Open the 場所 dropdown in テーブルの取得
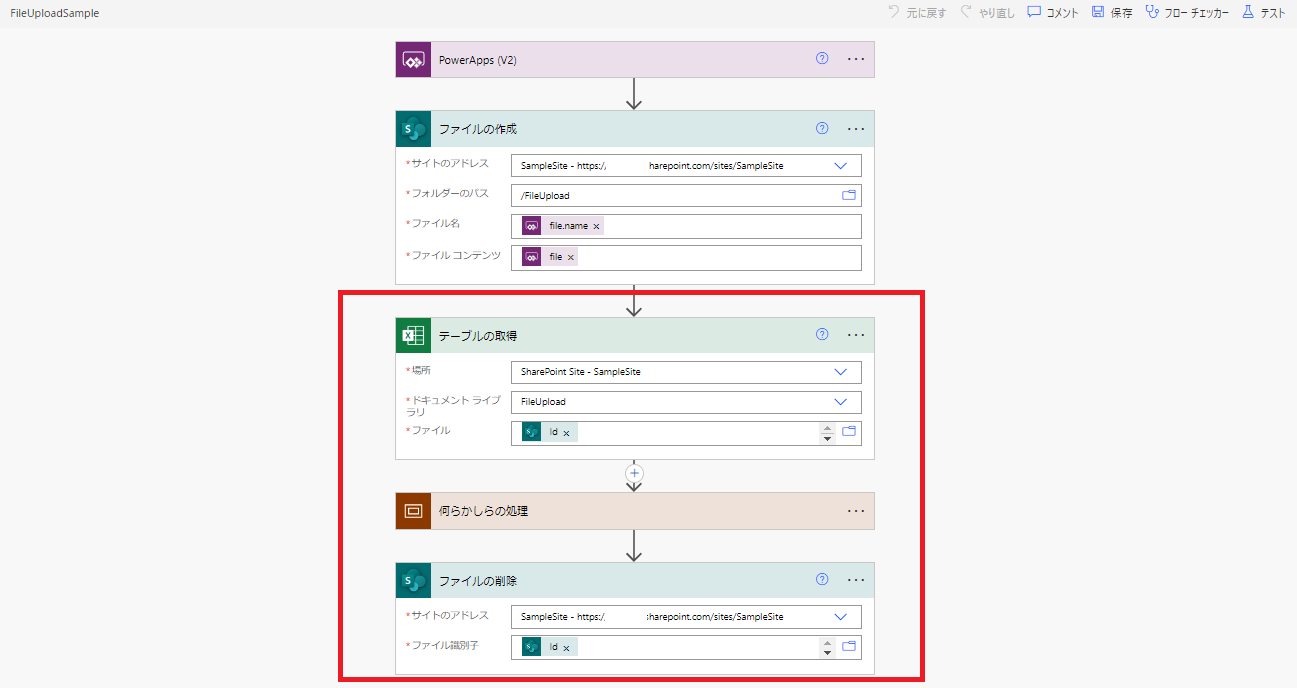 [841, 371]
